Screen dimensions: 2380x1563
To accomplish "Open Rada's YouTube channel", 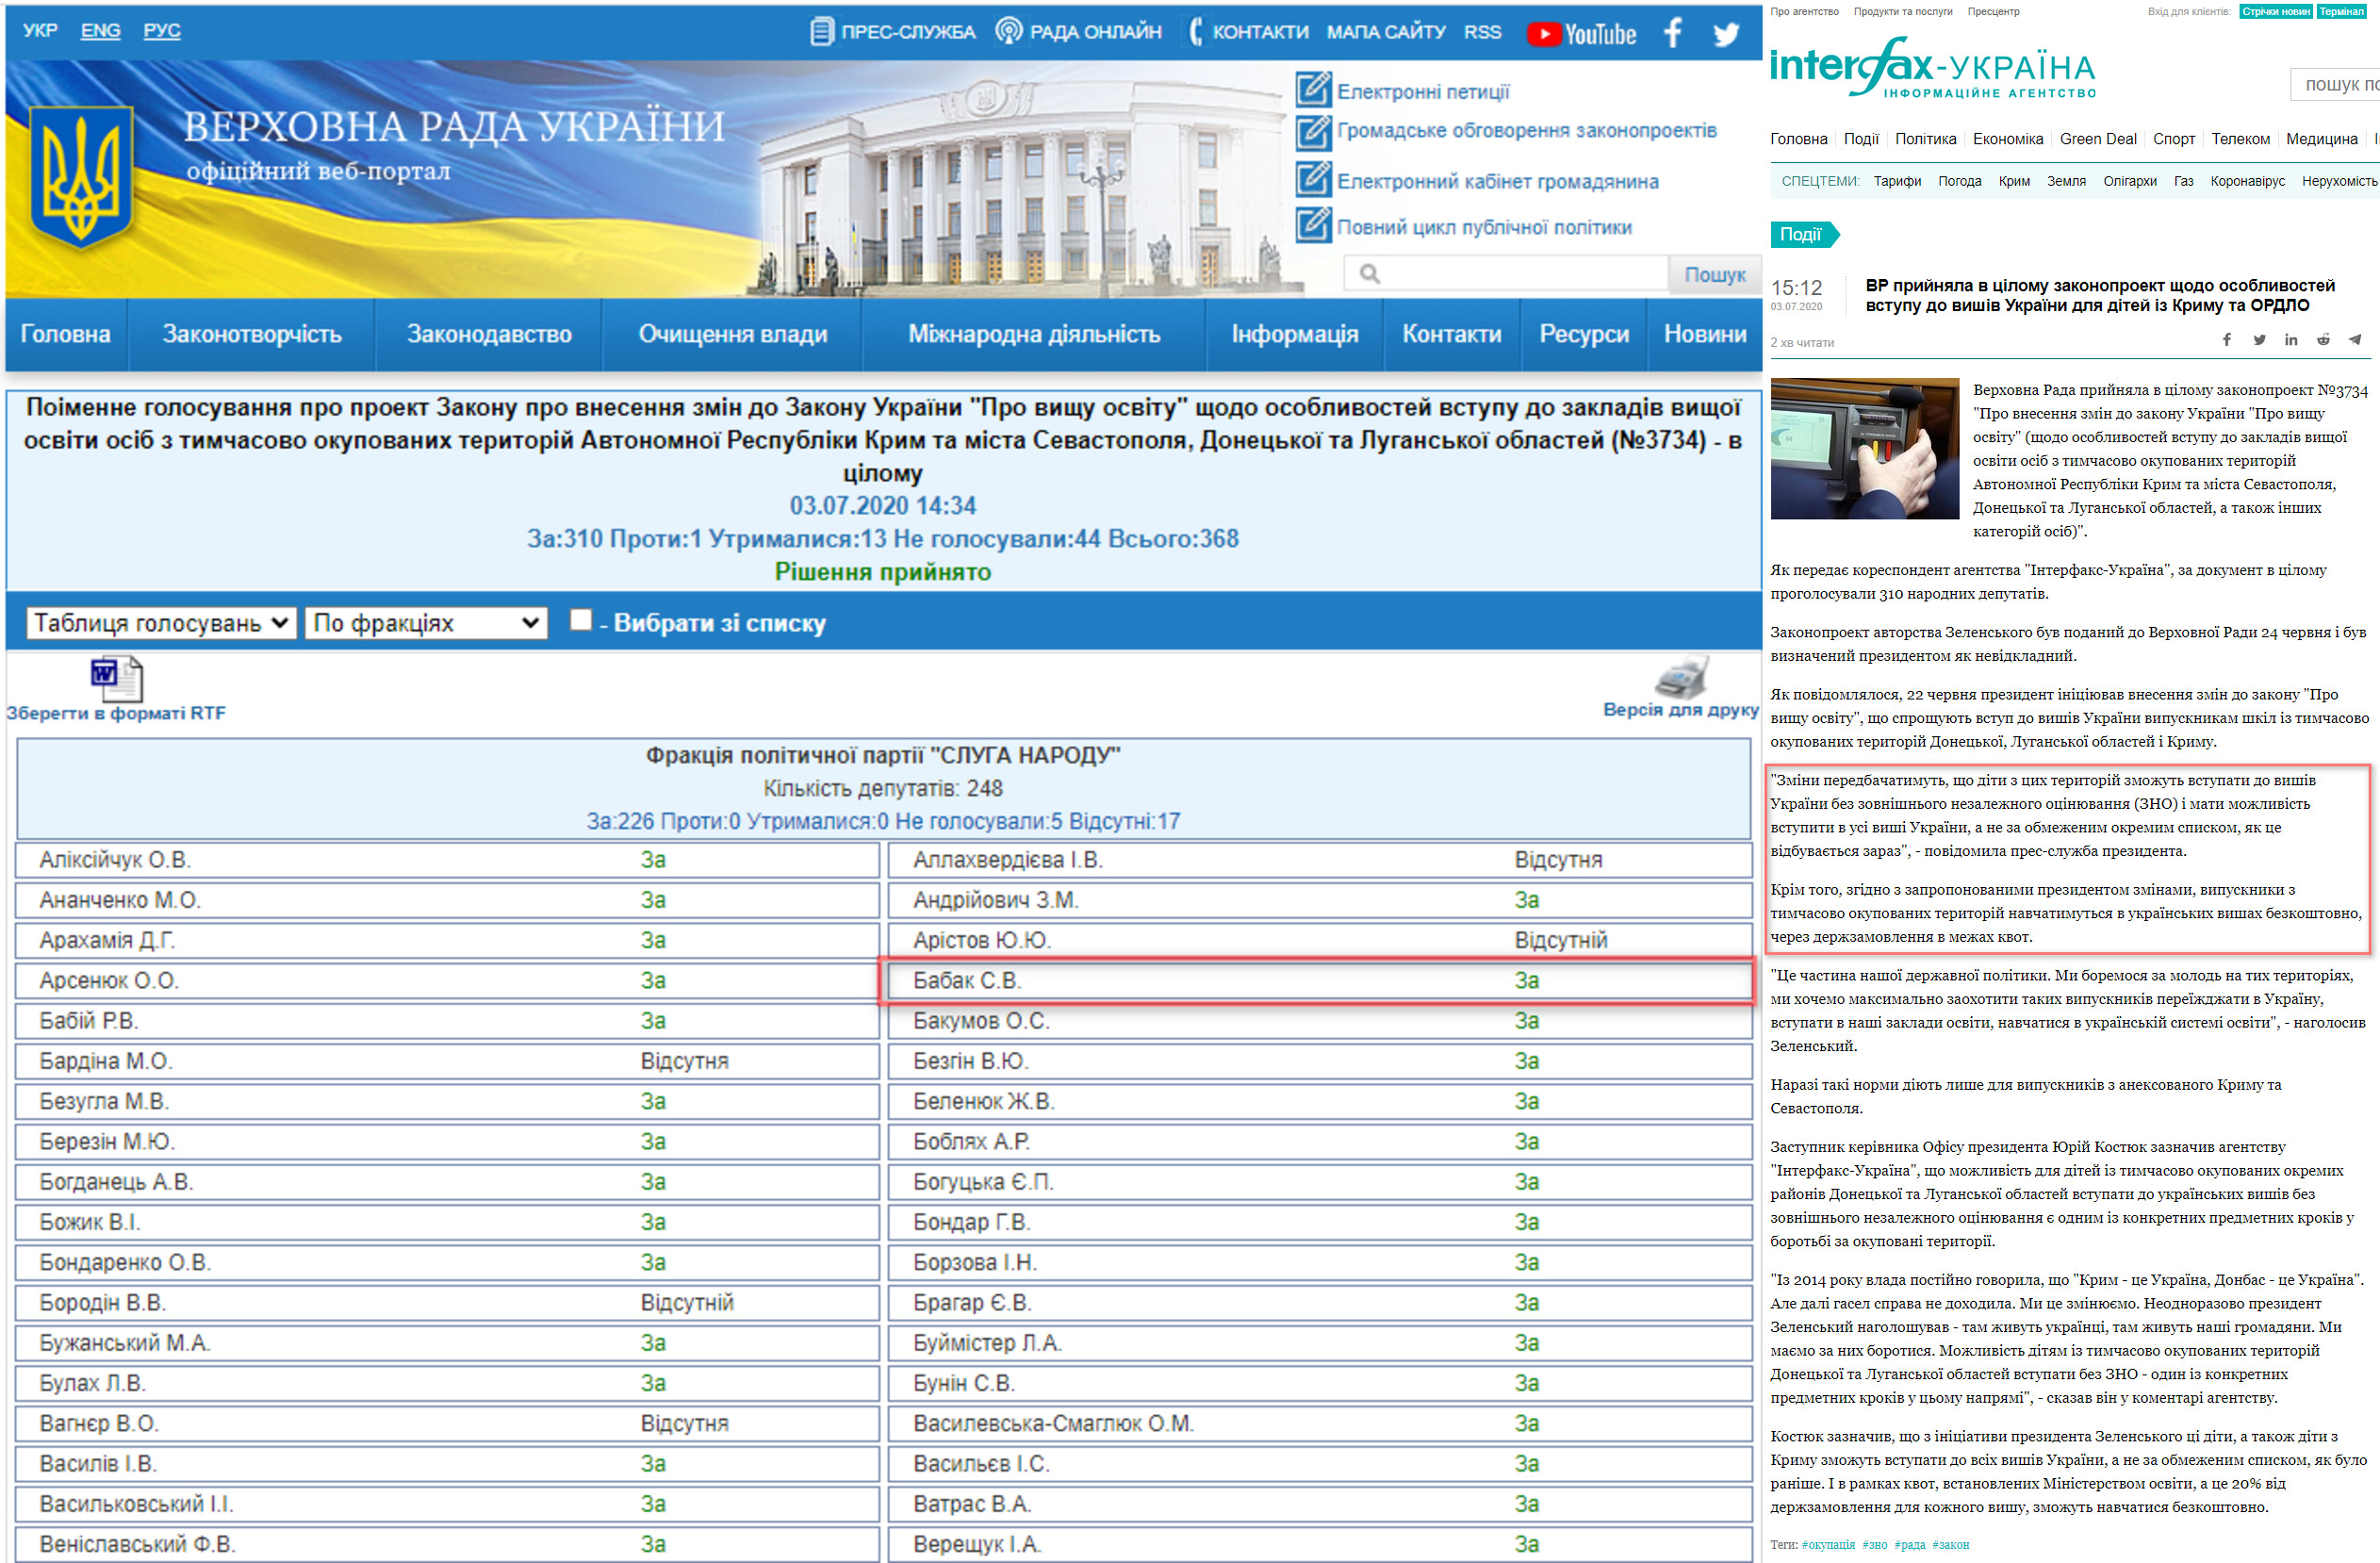I will click(1580, 33).
